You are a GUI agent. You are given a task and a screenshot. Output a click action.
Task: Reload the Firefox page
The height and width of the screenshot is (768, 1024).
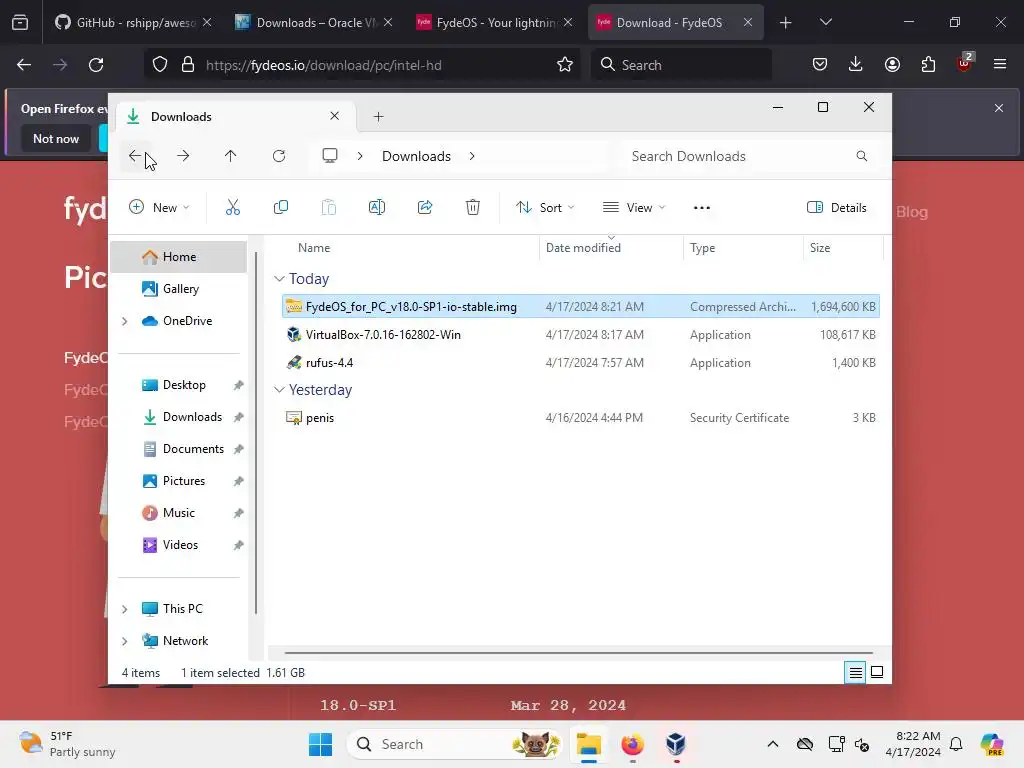point(96,65)
